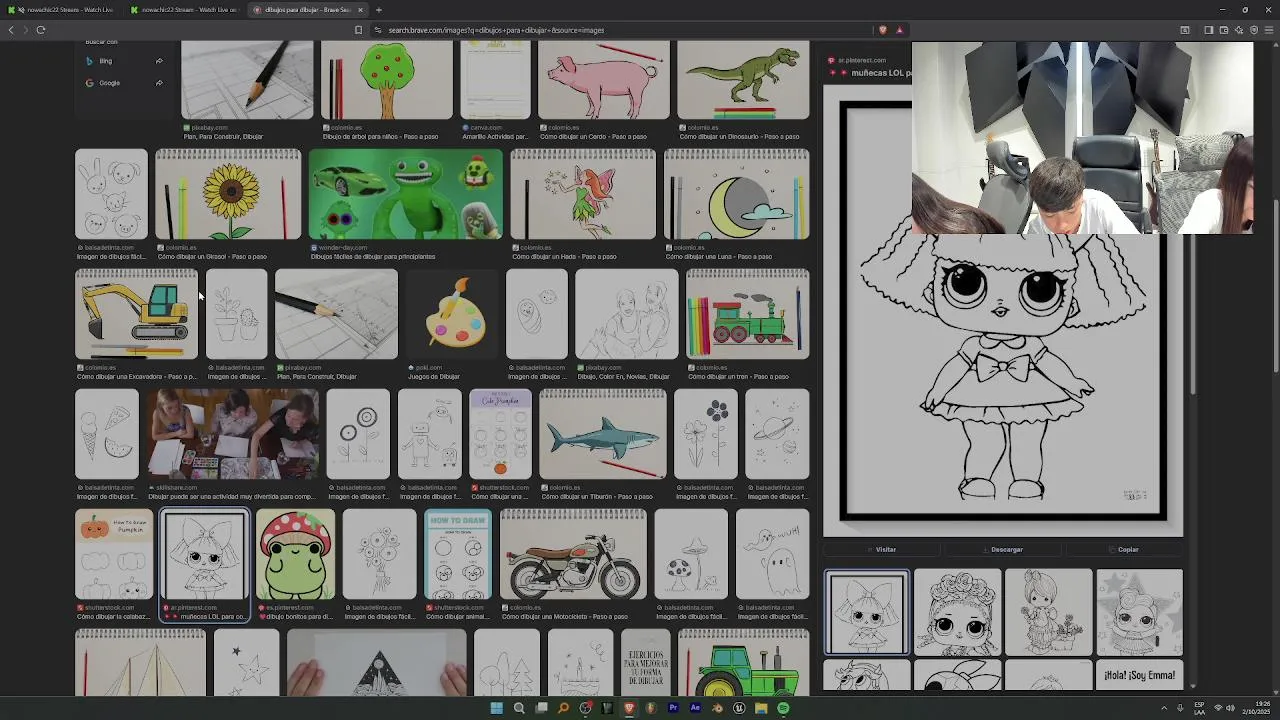Open the taskbar clock and date
The image size is (1280, 720).
(1256, 708)
